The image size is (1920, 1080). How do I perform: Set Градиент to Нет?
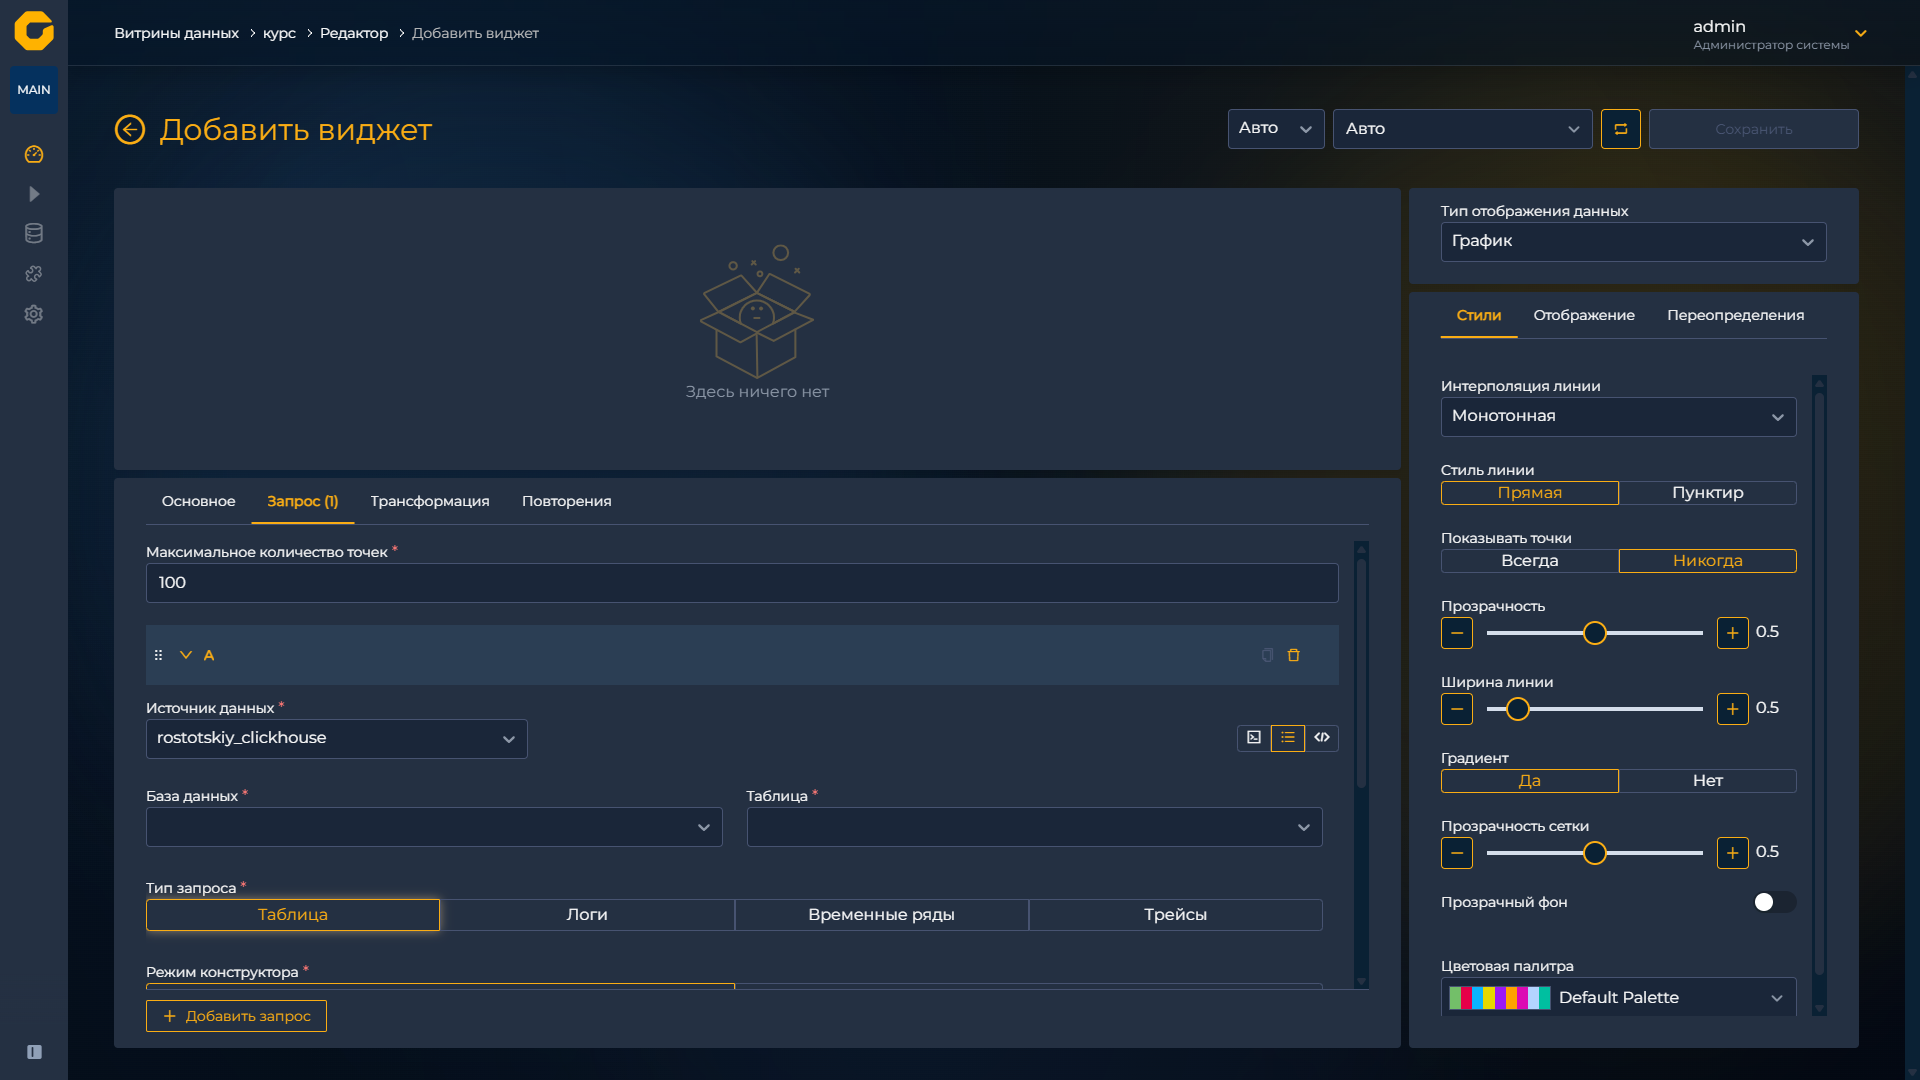click(1708, 781)
